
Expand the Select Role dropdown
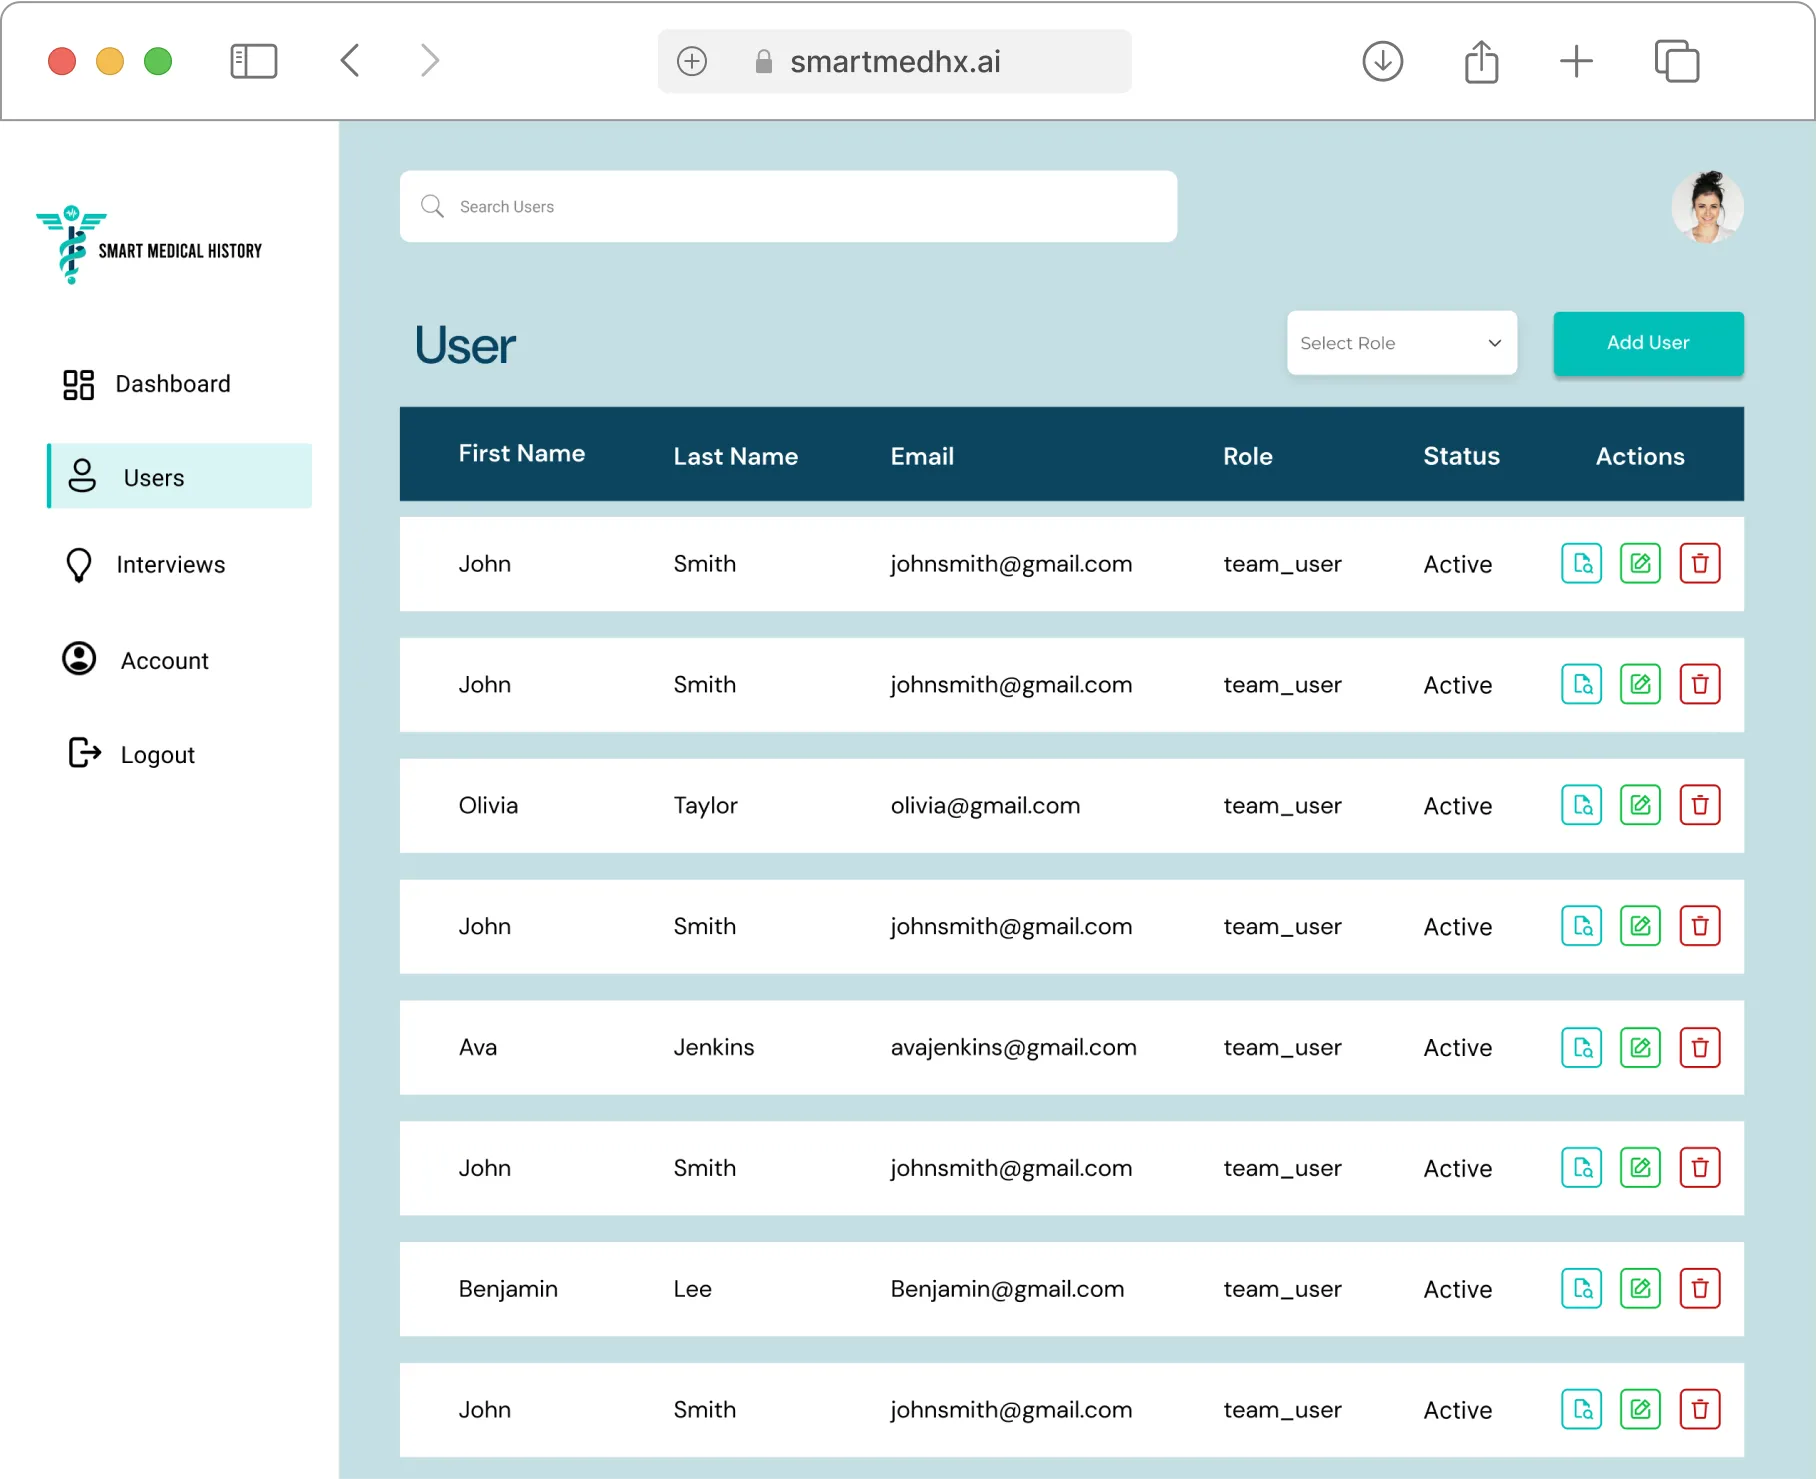tap(1401, 343)
